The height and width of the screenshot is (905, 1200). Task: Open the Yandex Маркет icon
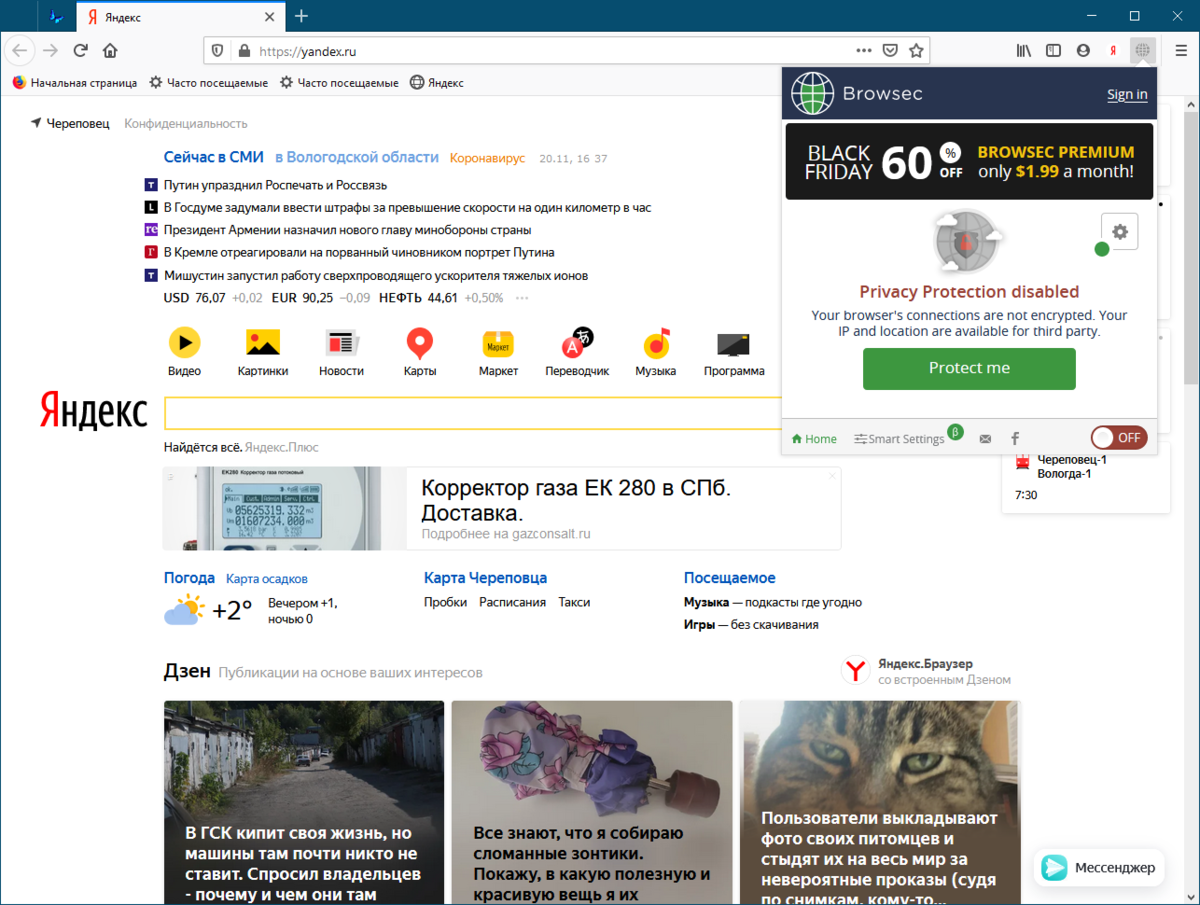[x=498, y=343]
